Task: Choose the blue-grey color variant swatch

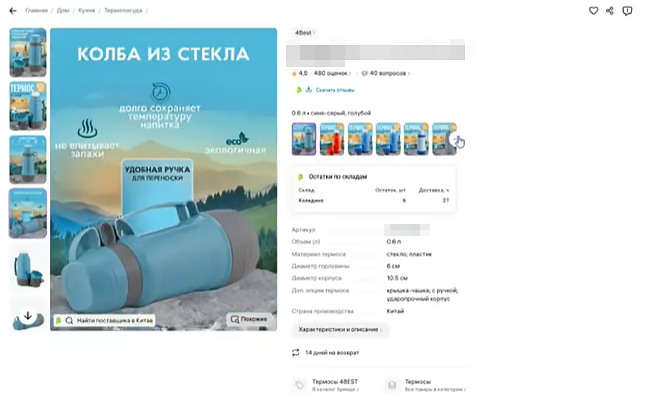Action: point(304,139)
